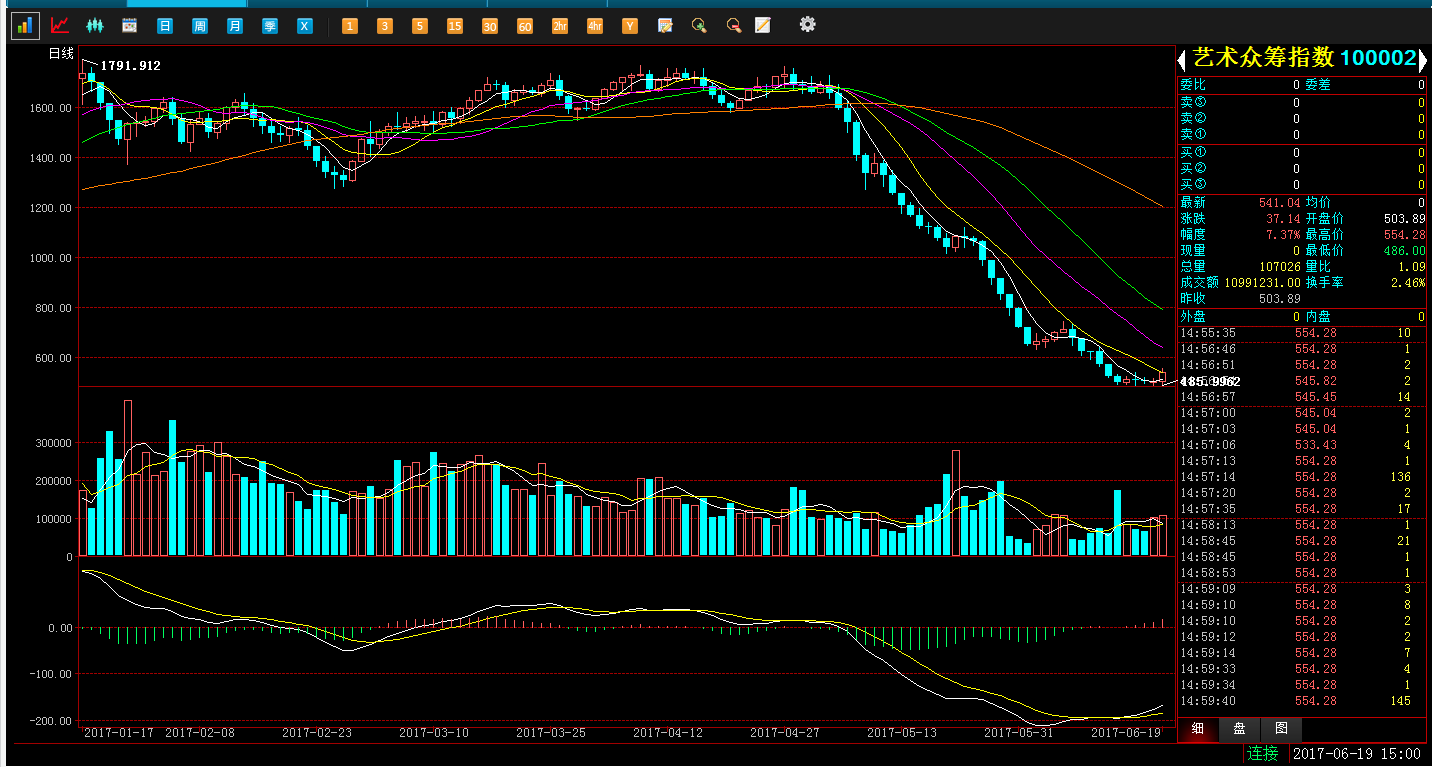
Task: Switch to the 图 tab
Action: pyautogui.click(x=1281, y=729)
